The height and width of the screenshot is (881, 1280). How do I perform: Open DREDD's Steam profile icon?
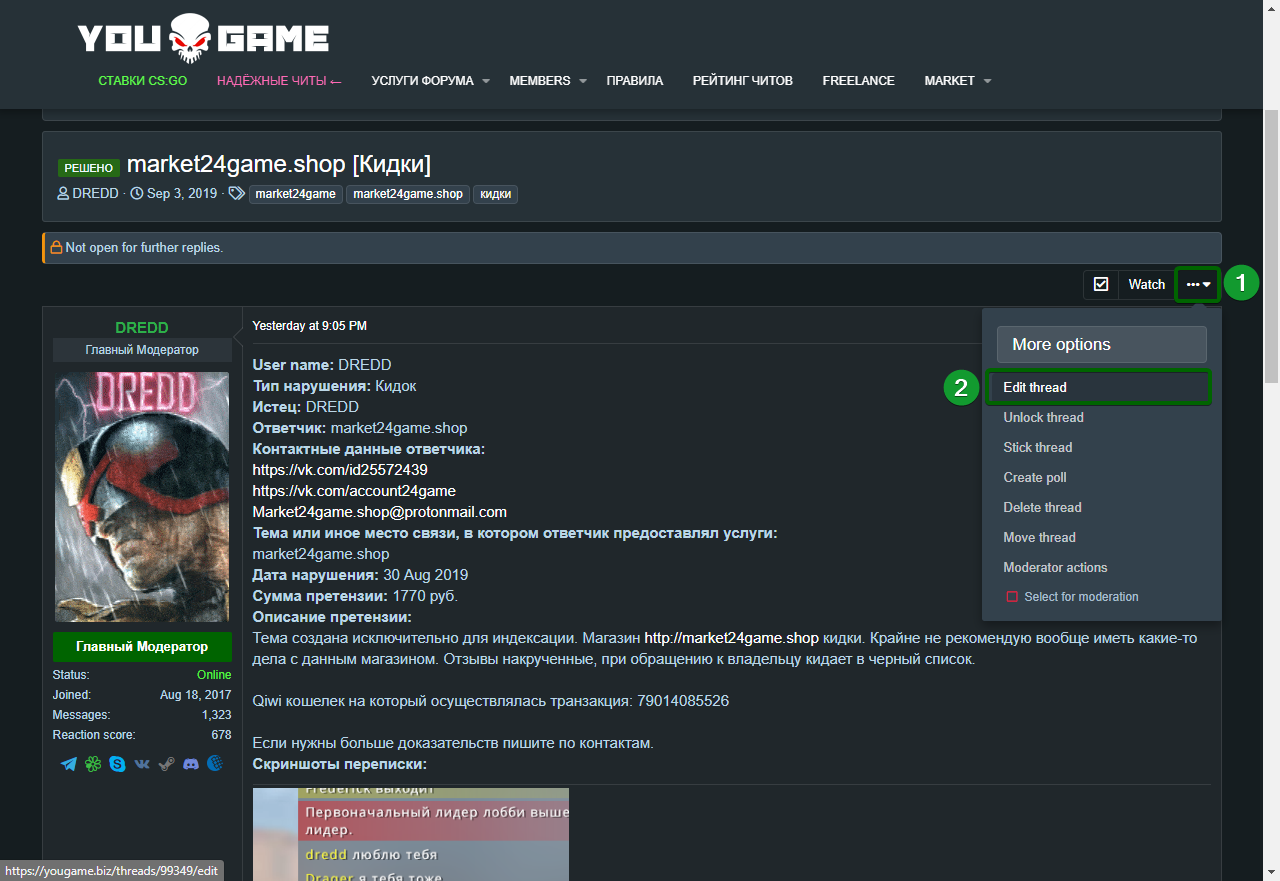coord(166,764)
